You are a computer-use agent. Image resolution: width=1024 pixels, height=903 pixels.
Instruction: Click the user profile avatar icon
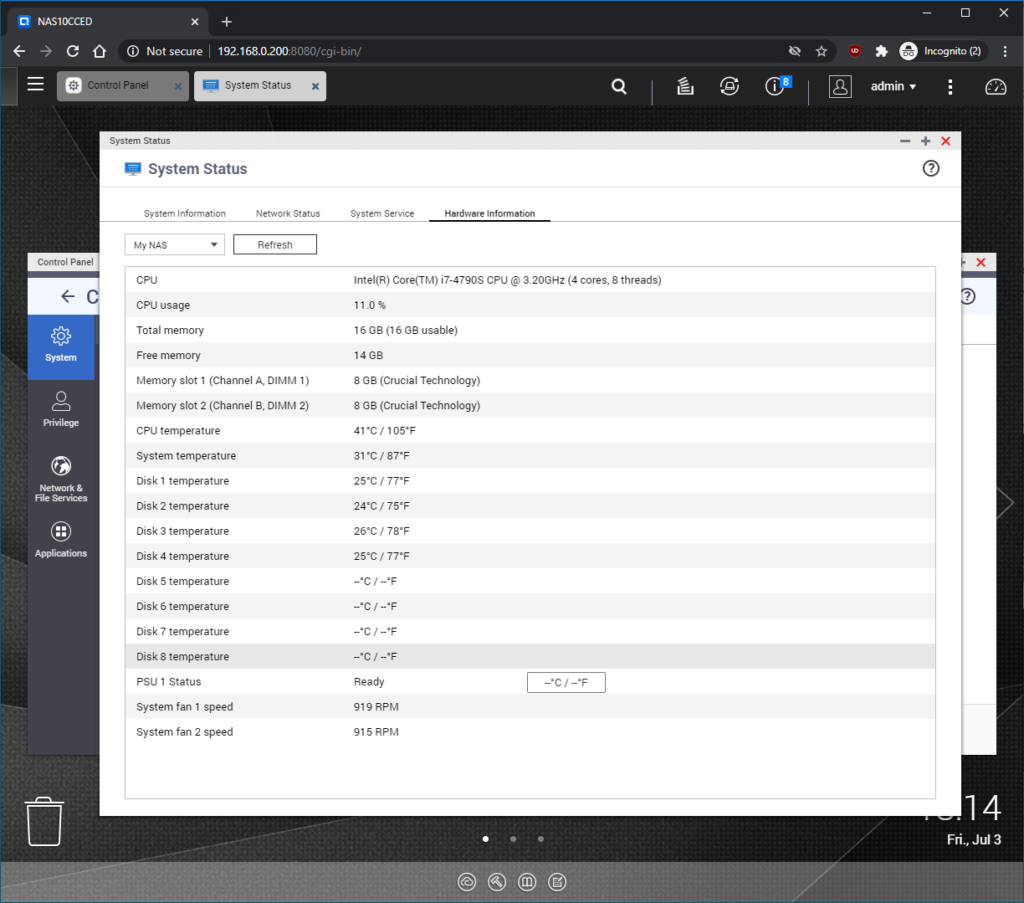pyautogui.click(x=840, y=86)
